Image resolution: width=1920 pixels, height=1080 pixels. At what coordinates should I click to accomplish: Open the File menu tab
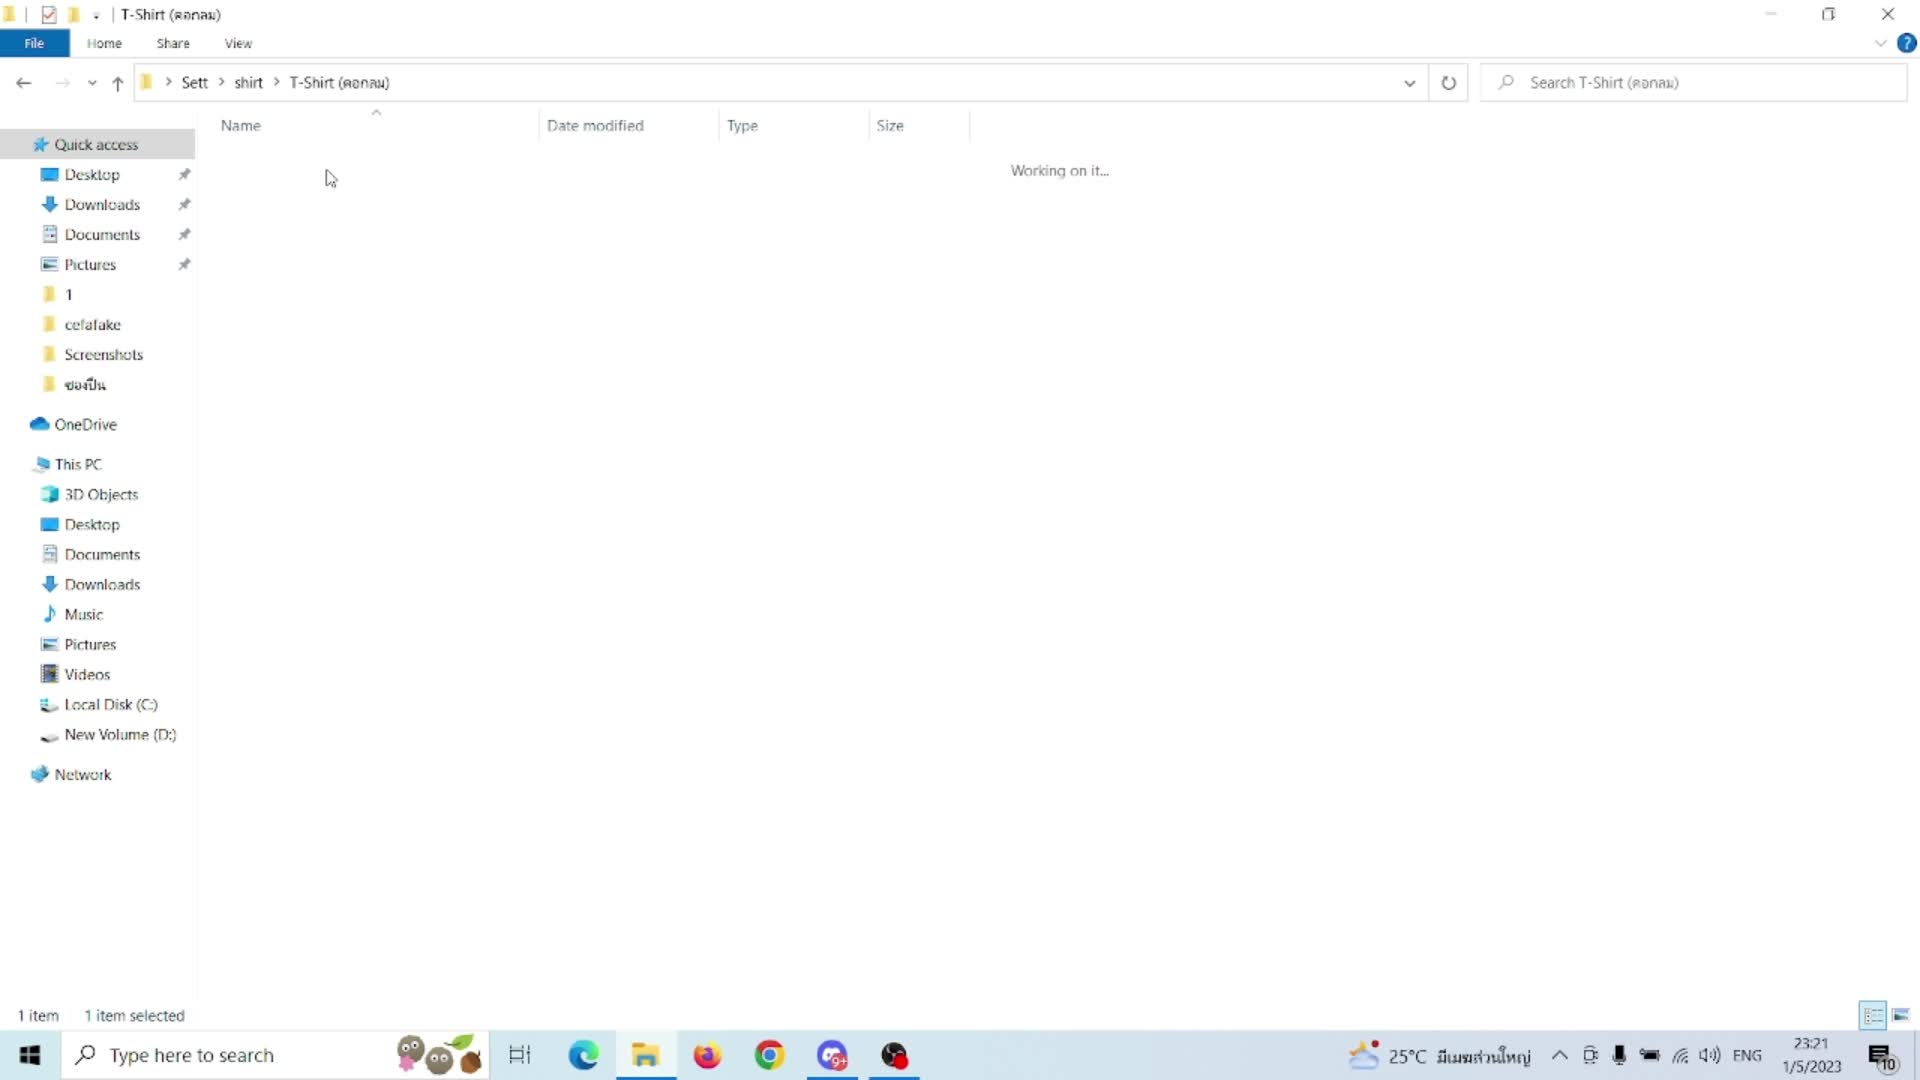pos(34,43)
